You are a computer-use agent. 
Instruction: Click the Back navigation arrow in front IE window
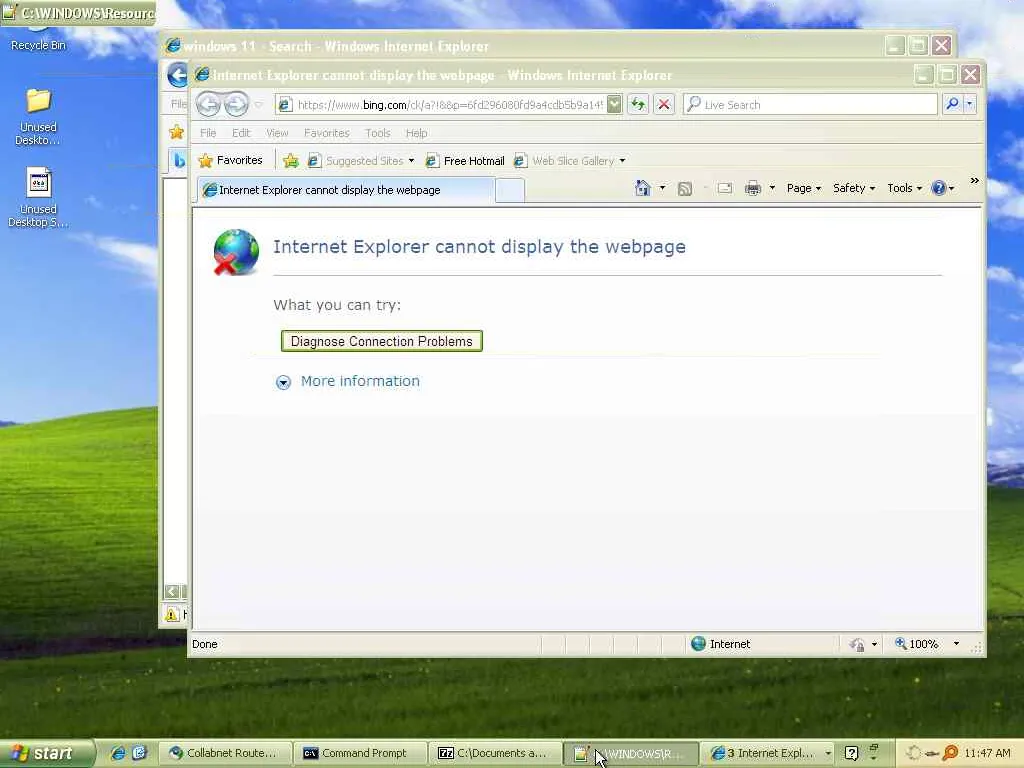(209, 104)
